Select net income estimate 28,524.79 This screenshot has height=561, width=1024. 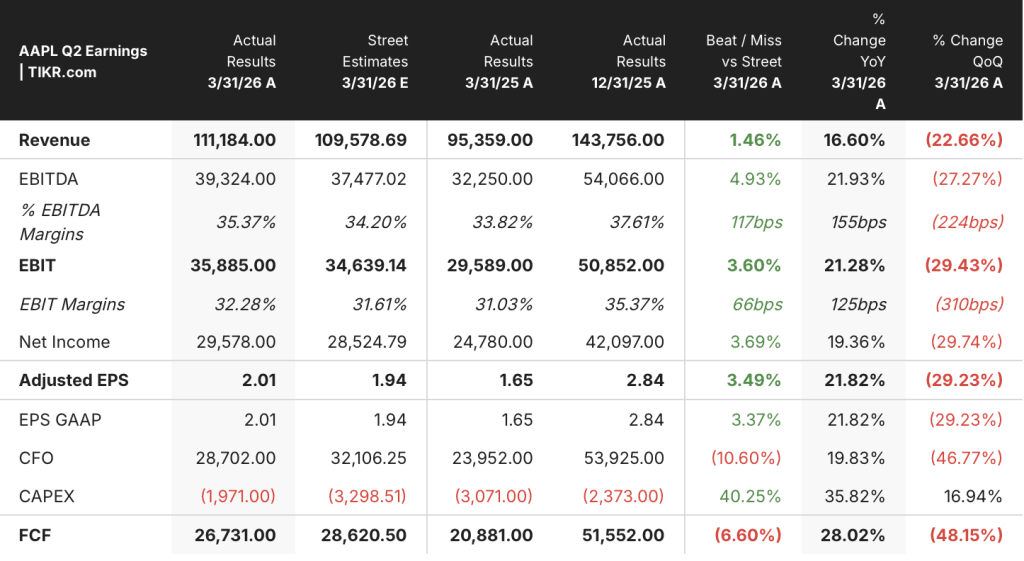click(x=367, y=342)
